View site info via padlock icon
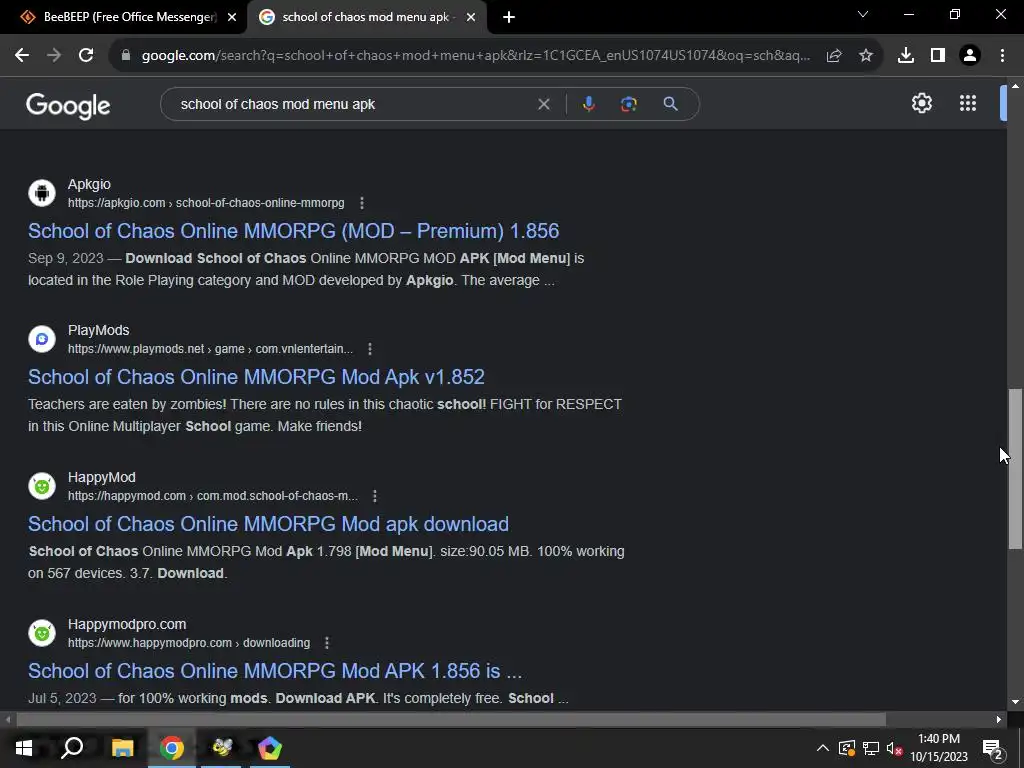This screenshot has height=768, width=1024. tap(126, 56)
